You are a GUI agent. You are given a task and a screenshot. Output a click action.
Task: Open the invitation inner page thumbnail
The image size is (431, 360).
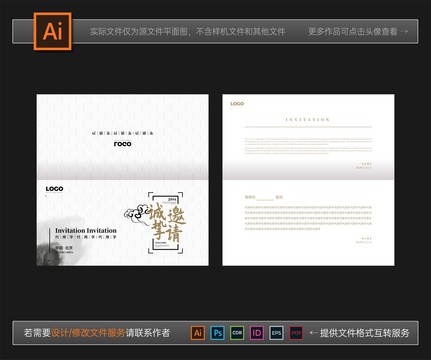308,180
